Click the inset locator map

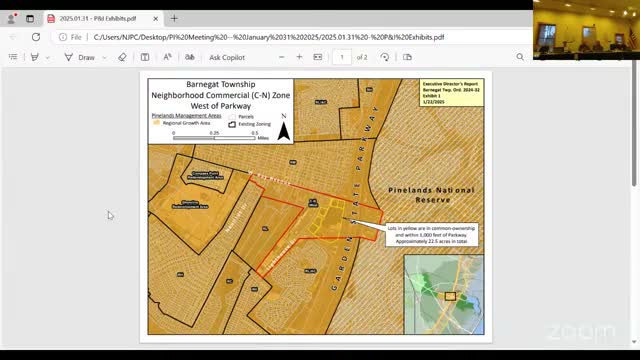click(x=444, y=294)
